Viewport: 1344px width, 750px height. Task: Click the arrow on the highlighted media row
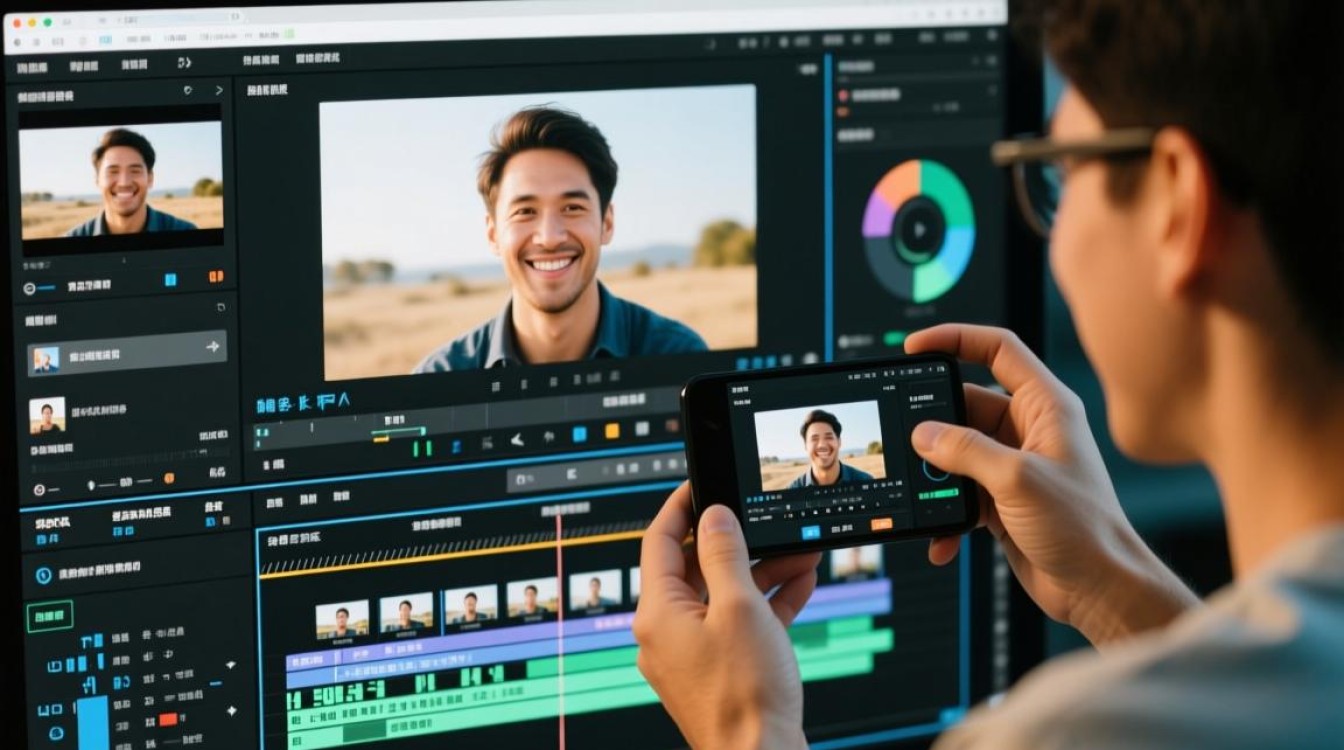[213, 346]
